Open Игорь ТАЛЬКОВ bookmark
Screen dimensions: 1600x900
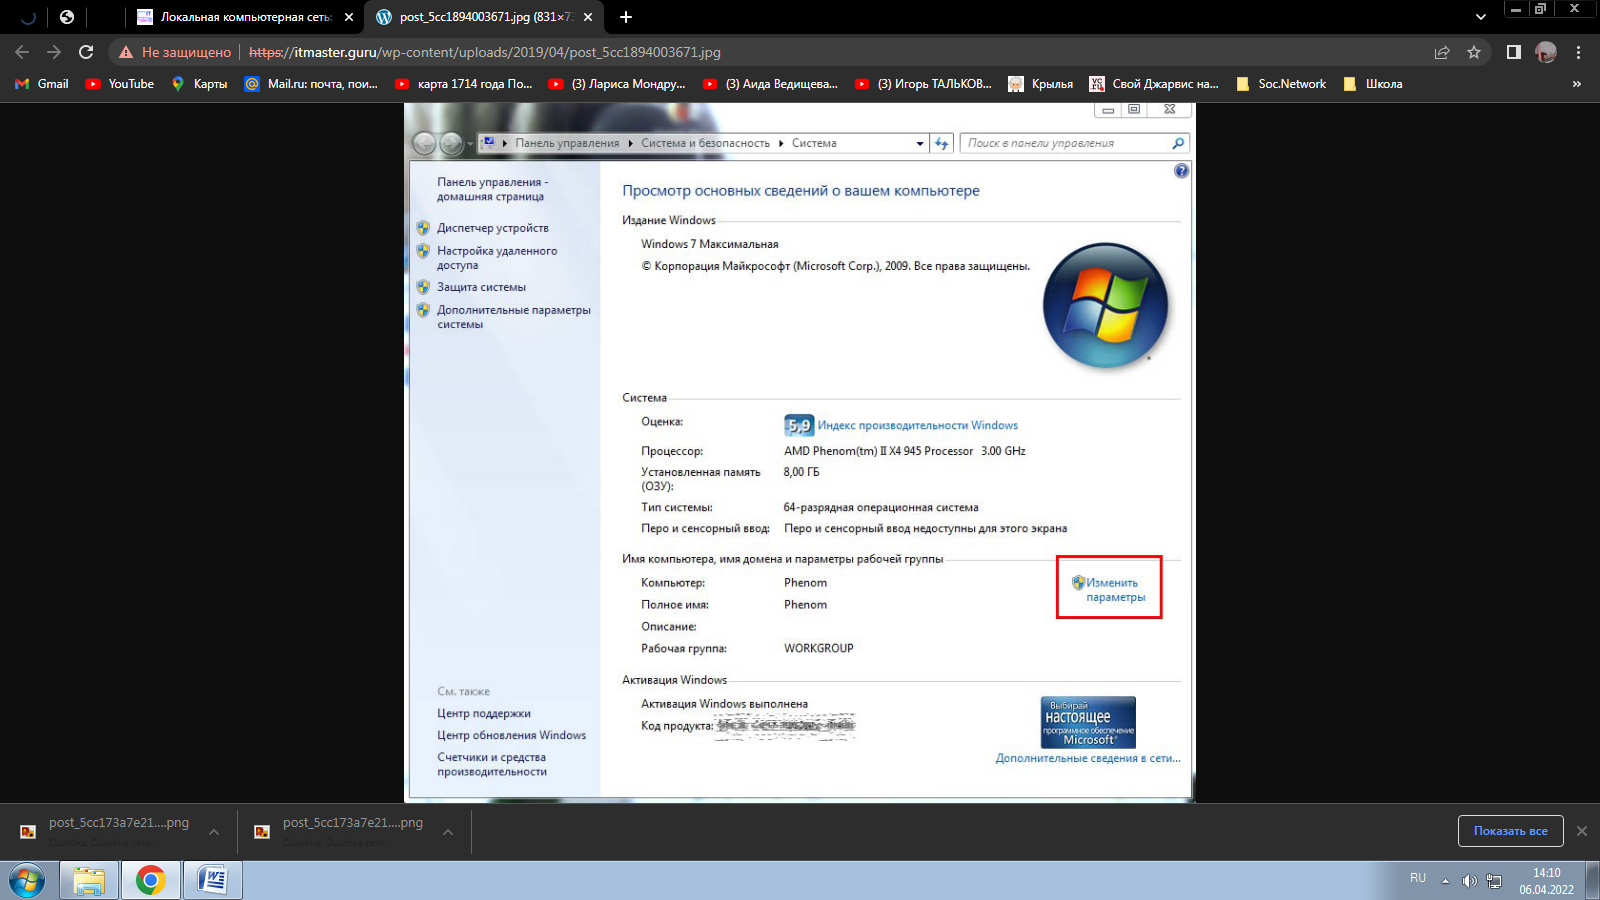coord(924,84)
